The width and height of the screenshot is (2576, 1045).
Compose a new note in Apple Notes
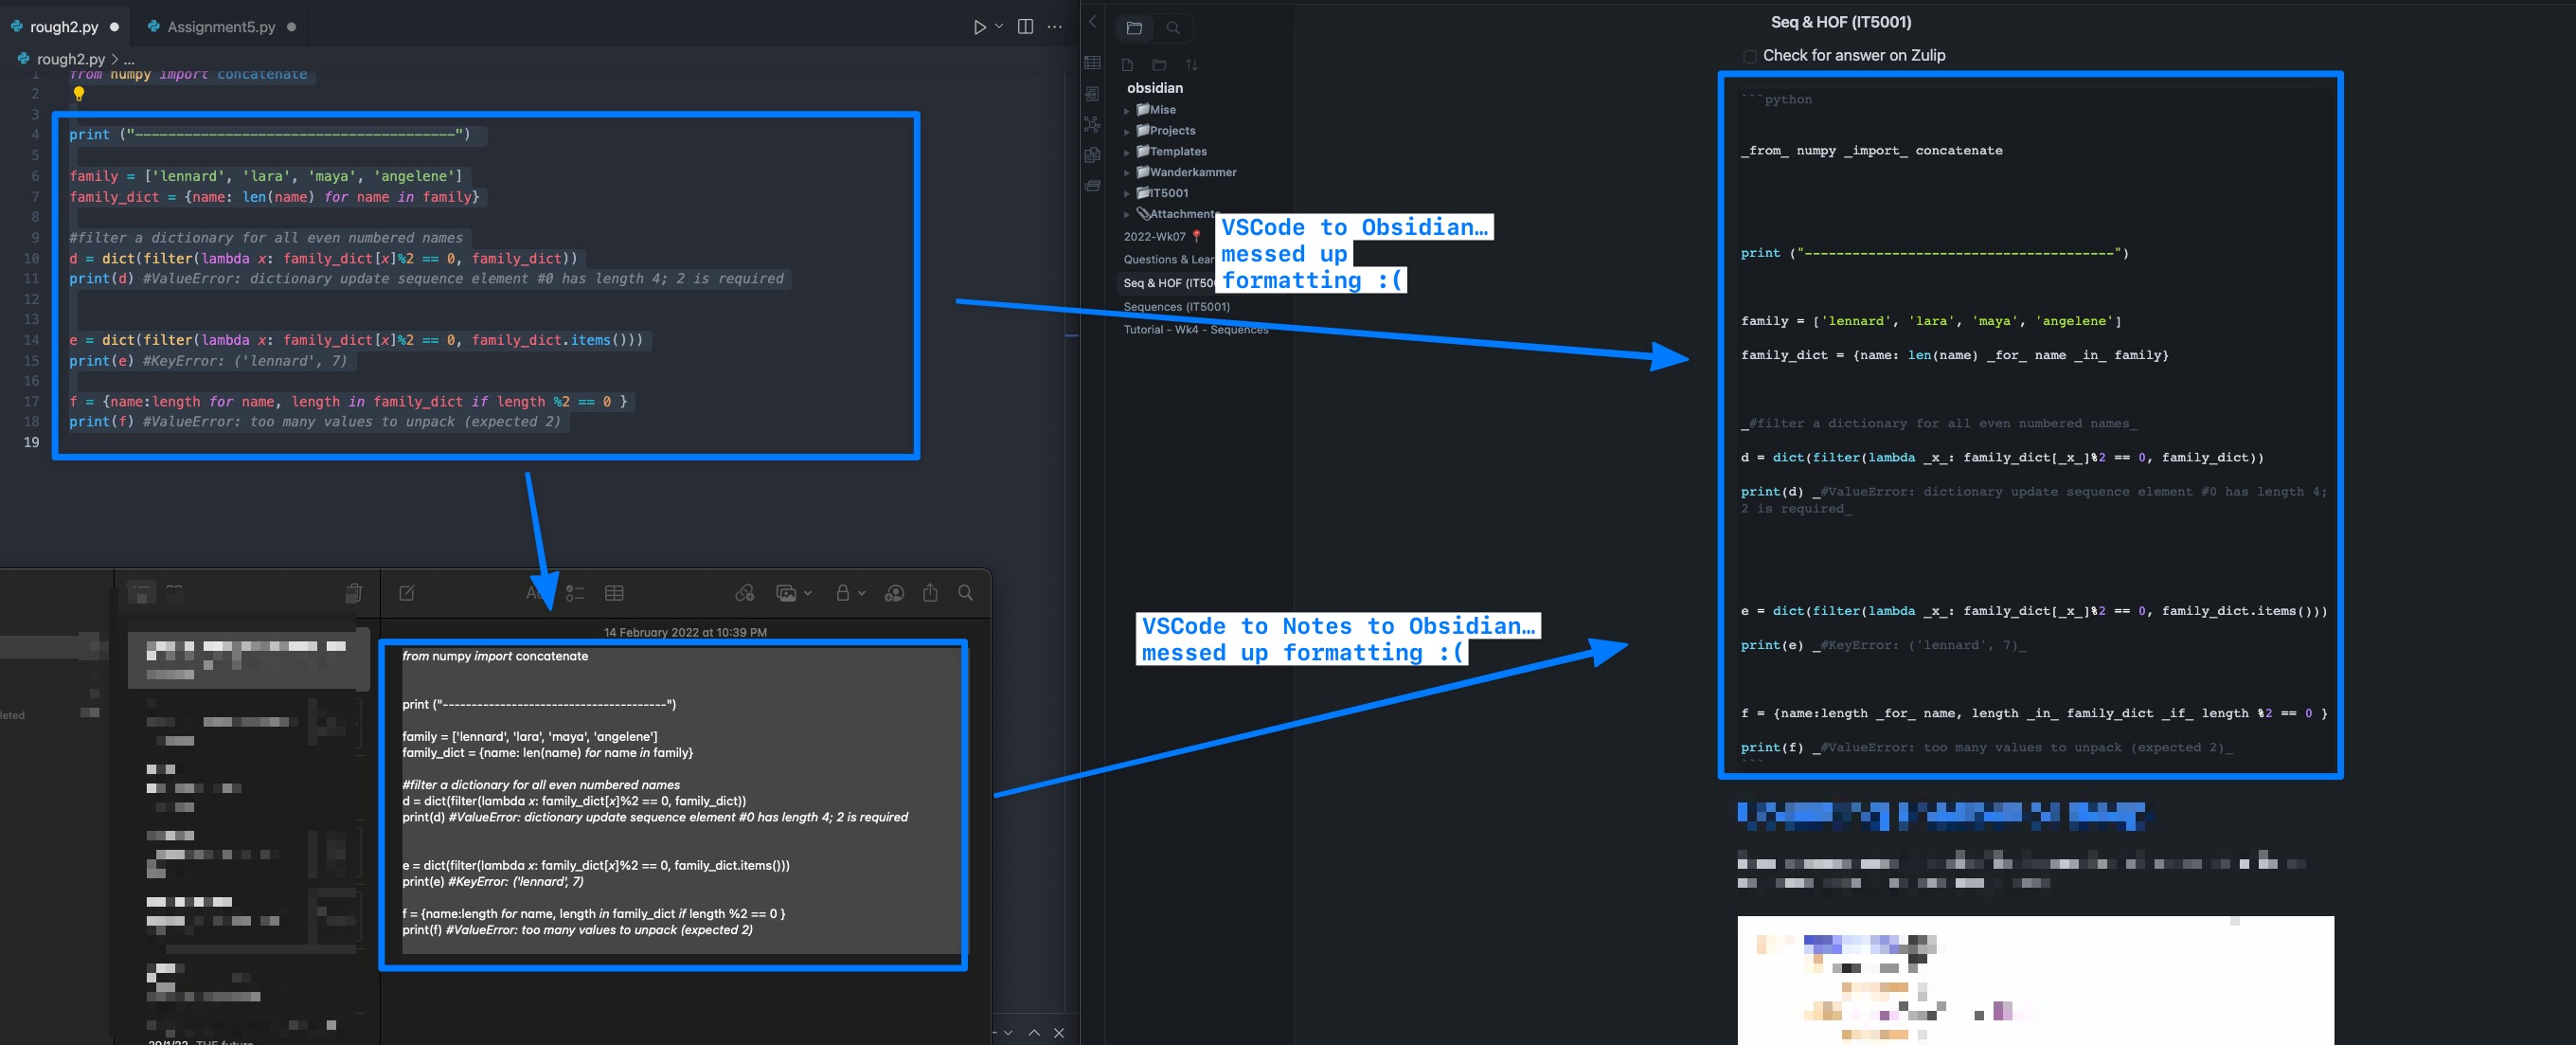tap(408, 592)
